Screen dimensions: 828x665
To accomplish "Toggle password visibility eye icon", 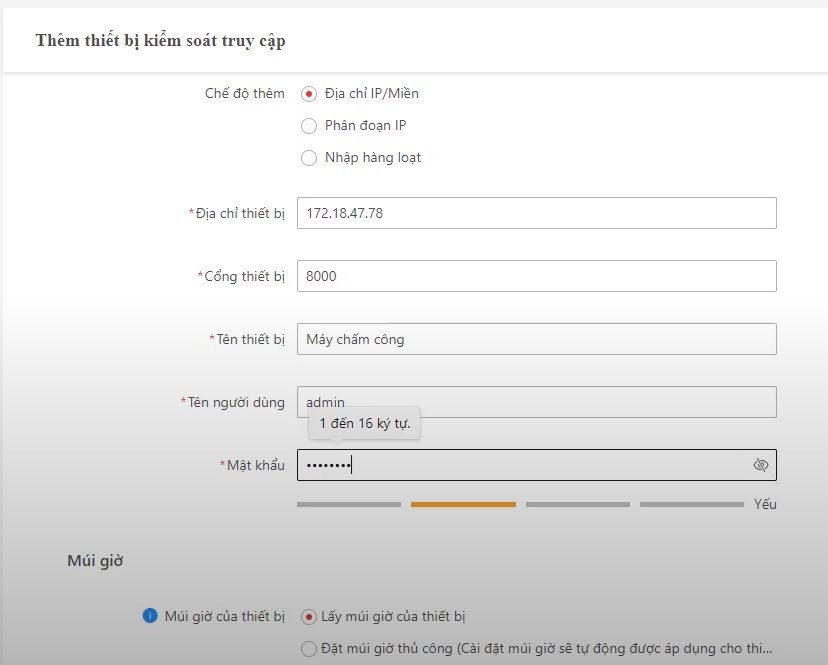I will (x=760, y=465).
